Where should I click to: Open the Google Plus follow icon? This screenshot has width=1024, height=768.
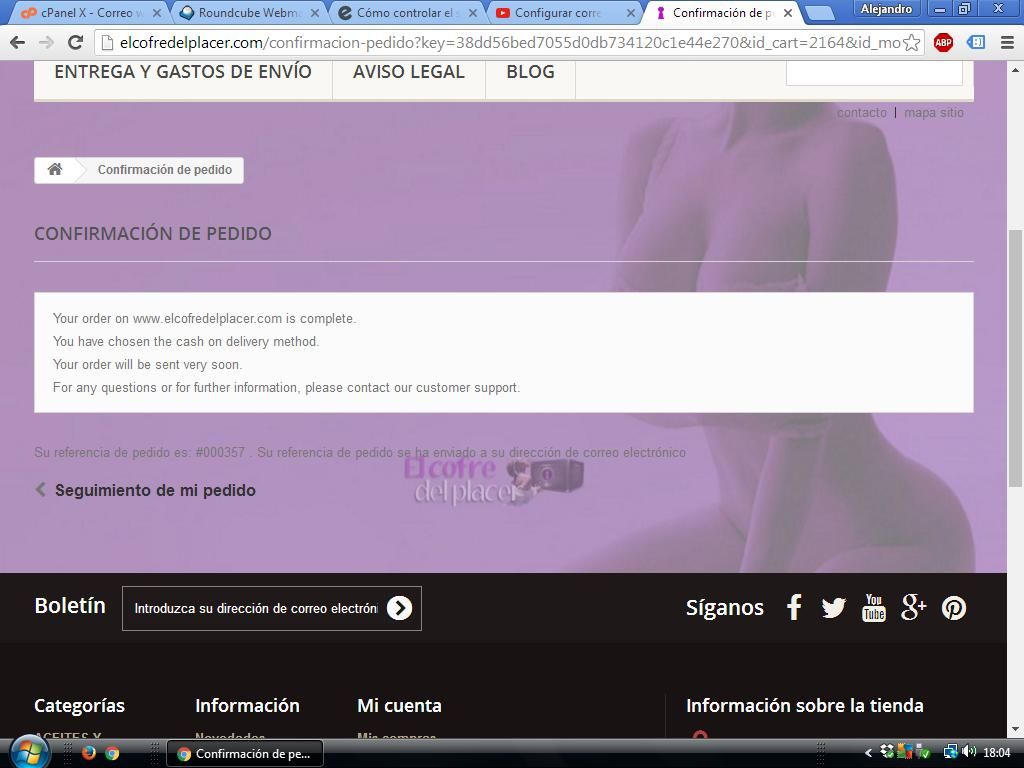pyautogui.click(x=914, y=607)
